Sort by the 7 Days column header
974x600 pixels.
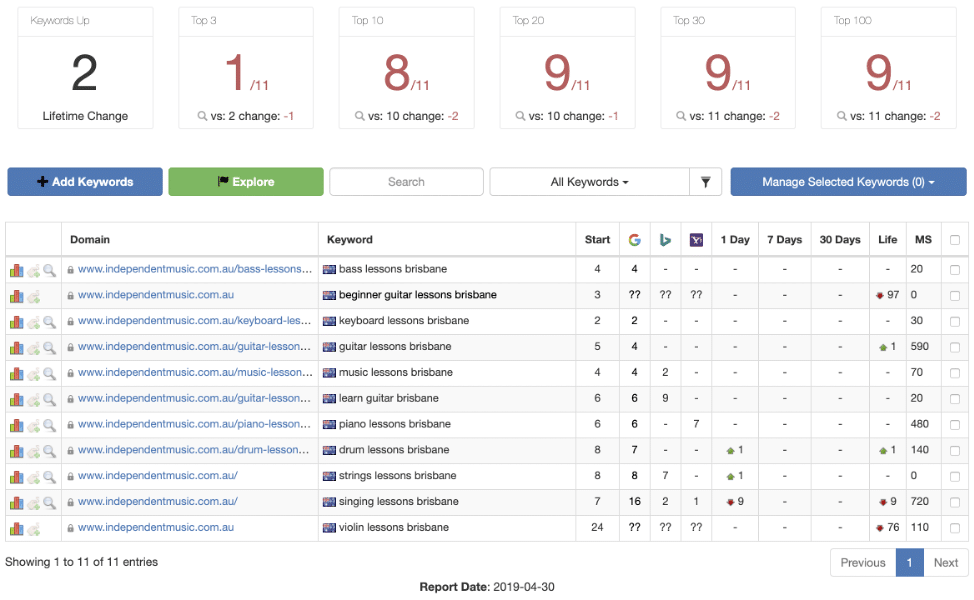point(784,240)
